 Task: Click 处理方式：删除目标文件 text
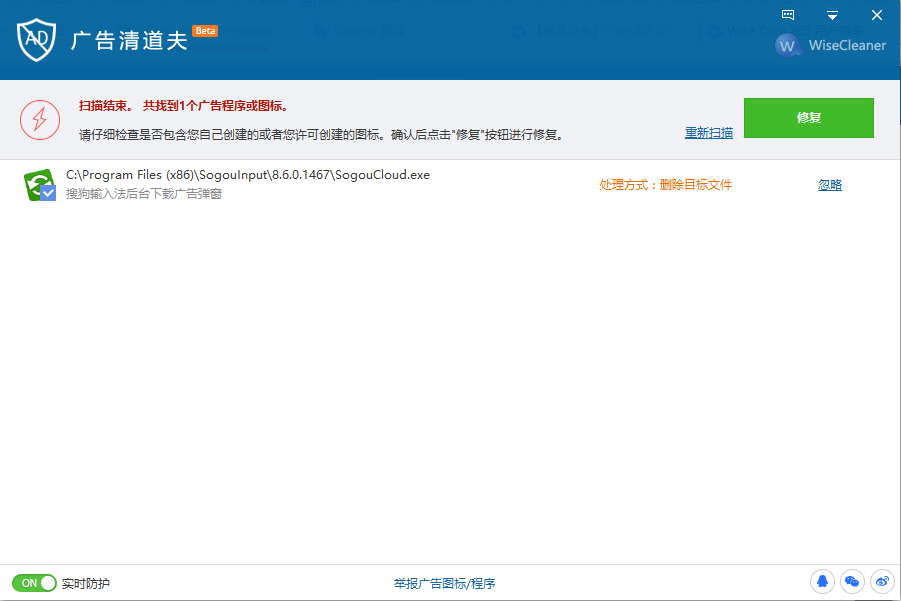point(666,185)
